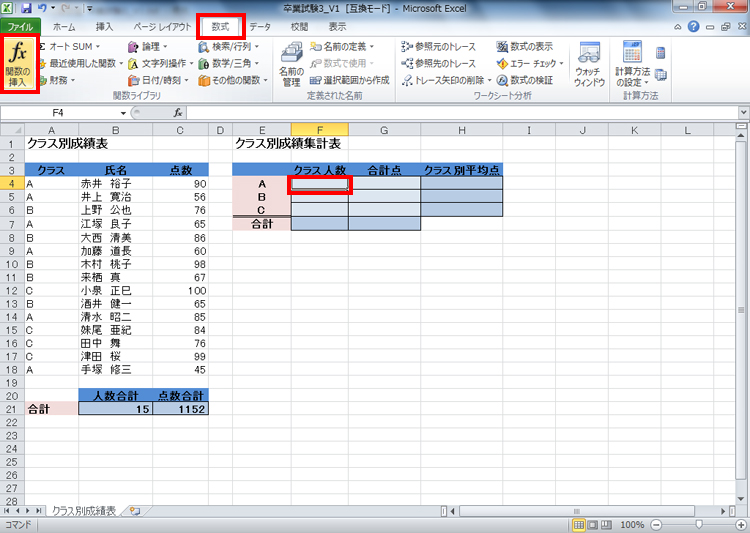The width and height of the screenshot is (750, 533).
Task: Click the Calculate Sheet icon
Action: click(661, 75)
